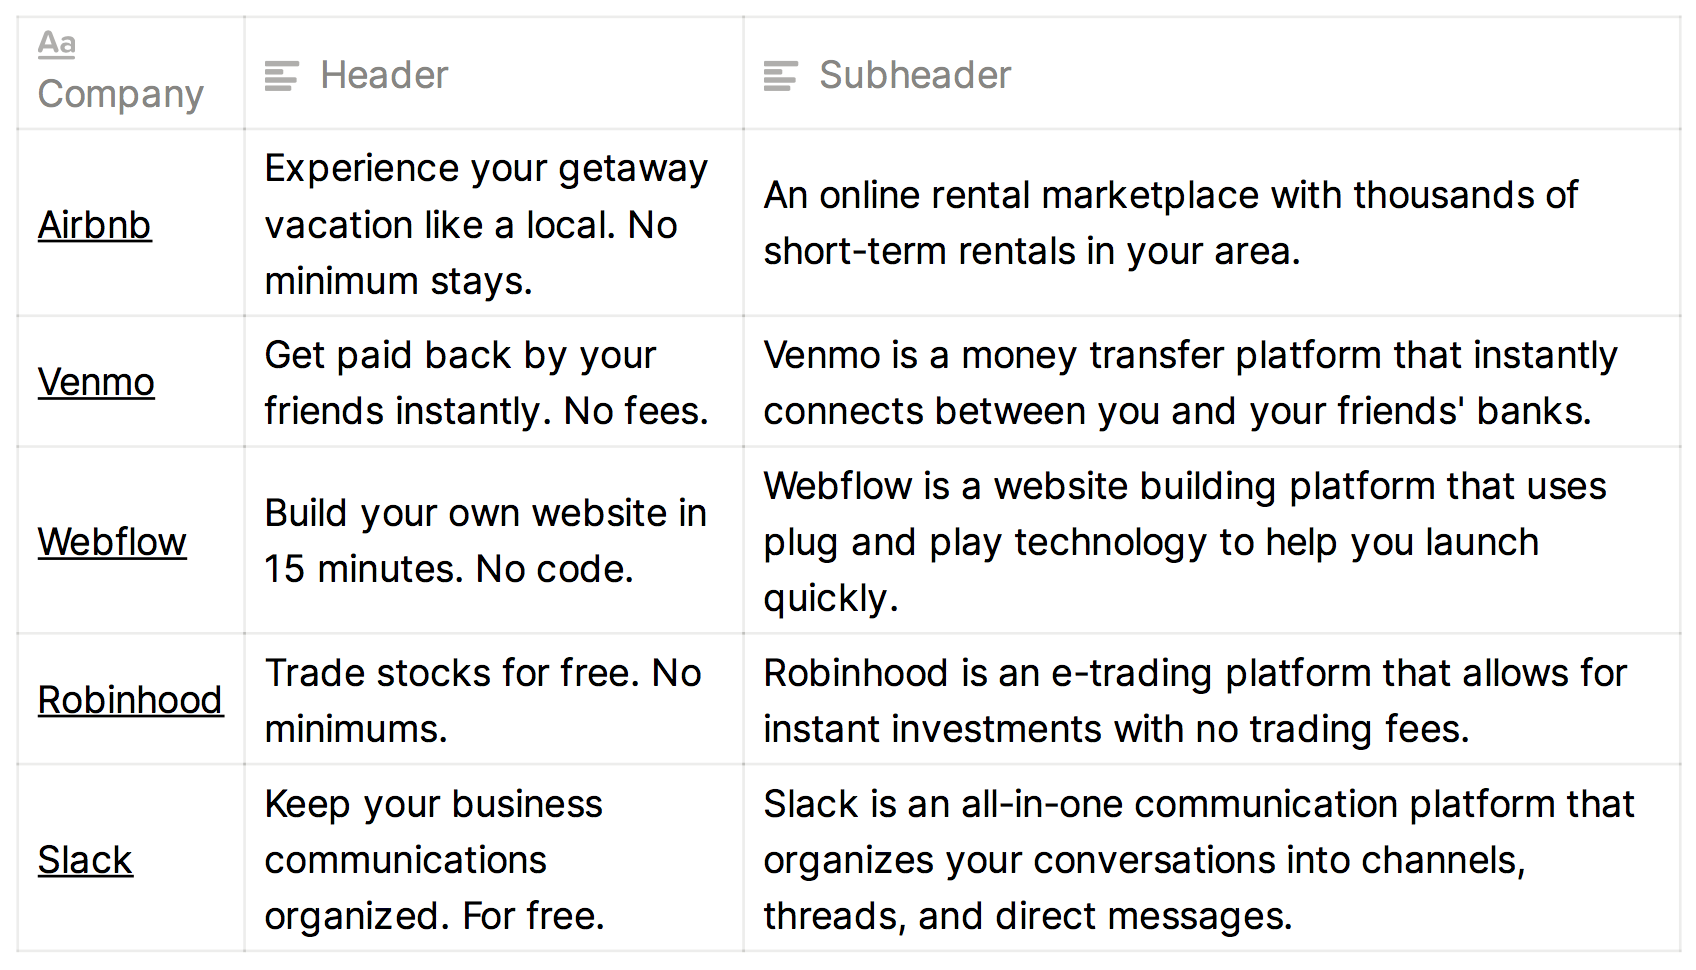The height and width of the screenshot is (970, 1696).
Task: Click Airbnb's online rental marketplace subheader cell
Action: point(1170,223)
